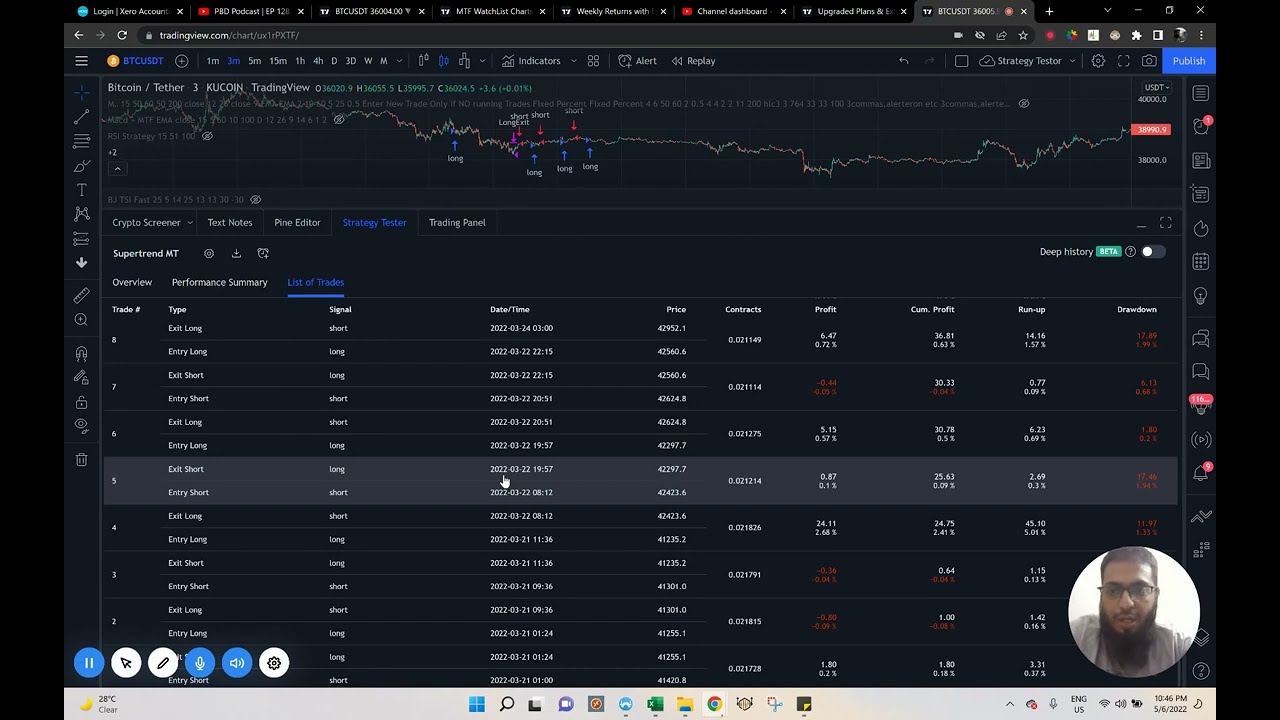Lock all drawing tools icon
Image resolution: width=1280 pixels, height=720 pixels.
(x=81, y=402)
